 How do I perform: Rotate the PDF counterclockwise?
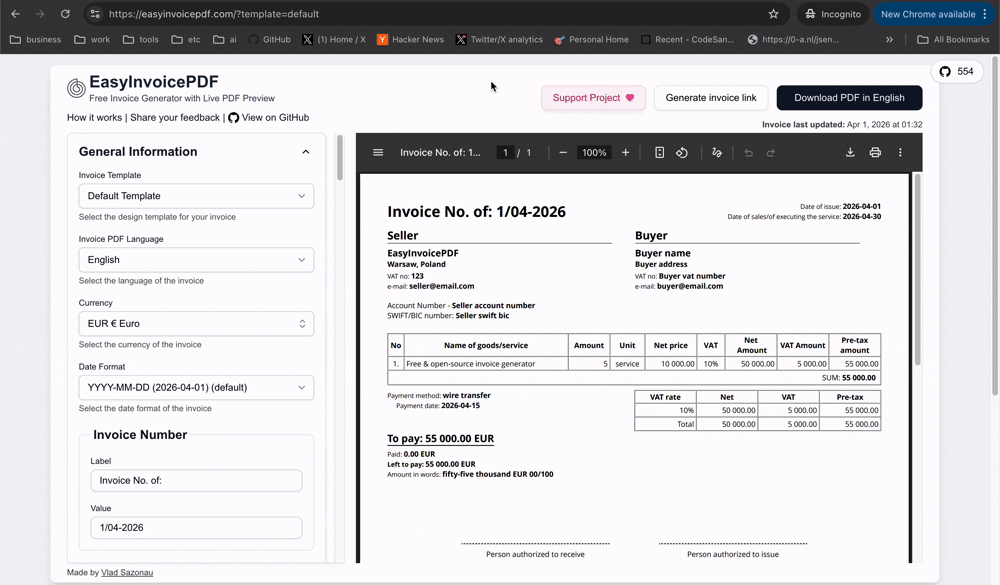[682, 152]
